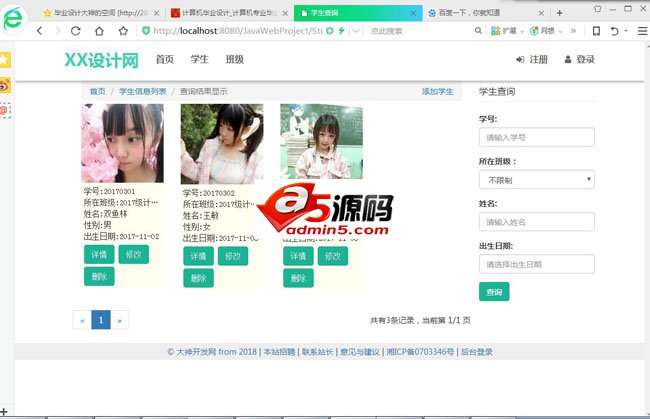The image size is (650, 419).
Task: Open the 出生日期 date picker field
Action: pyautogui.click(x=537, y=264)
